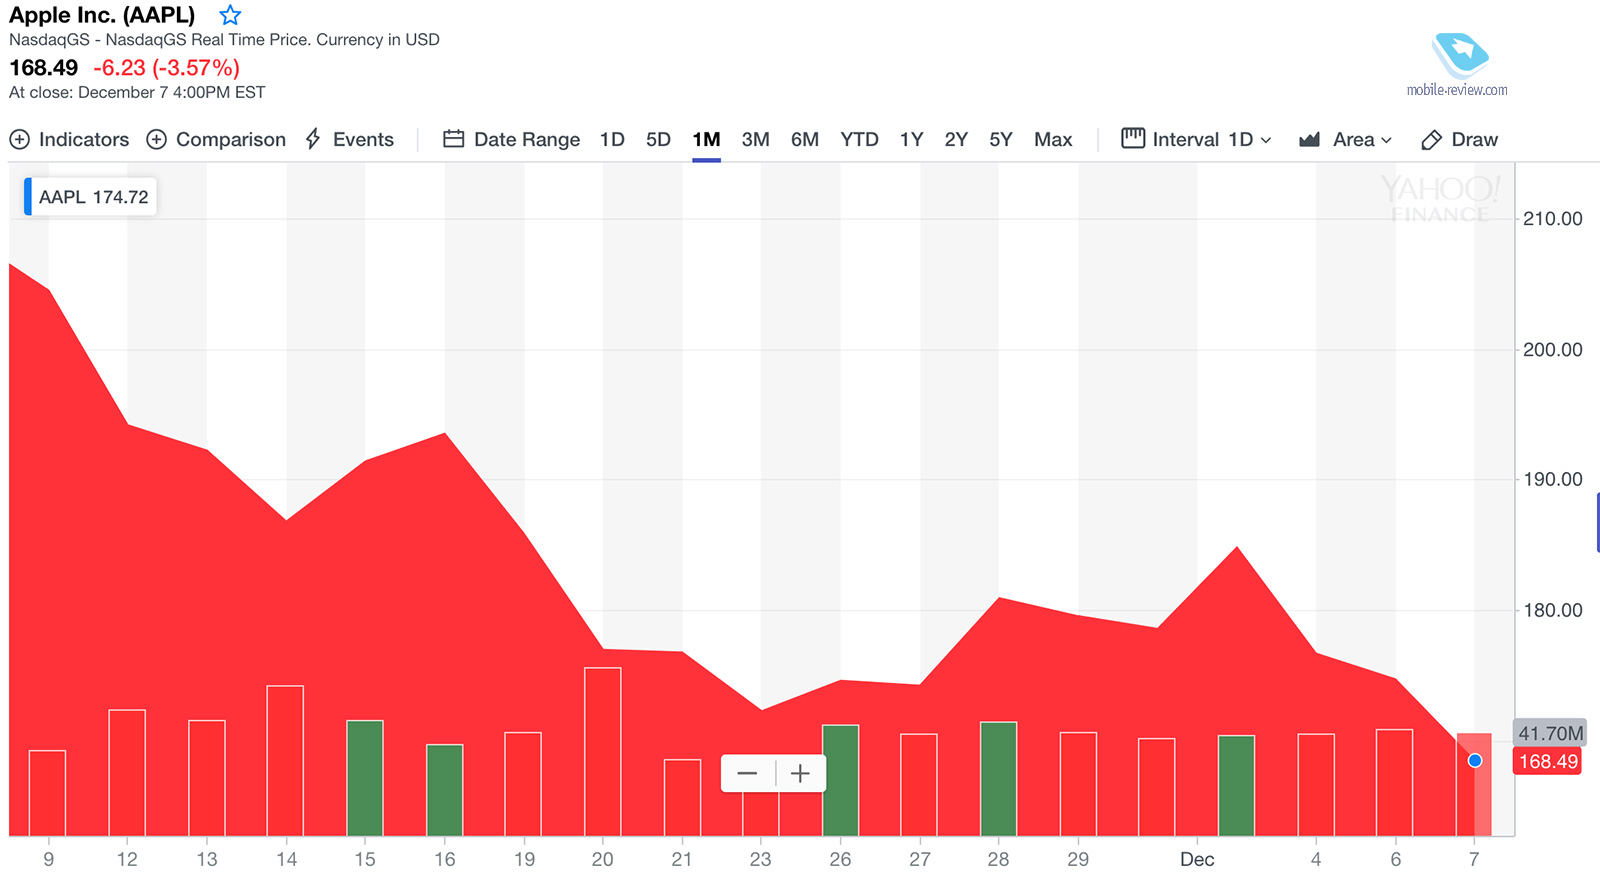Screen dimensions: 1600x890
Task: Open mobile-review.com logo link
Action: click(1457, 65)
